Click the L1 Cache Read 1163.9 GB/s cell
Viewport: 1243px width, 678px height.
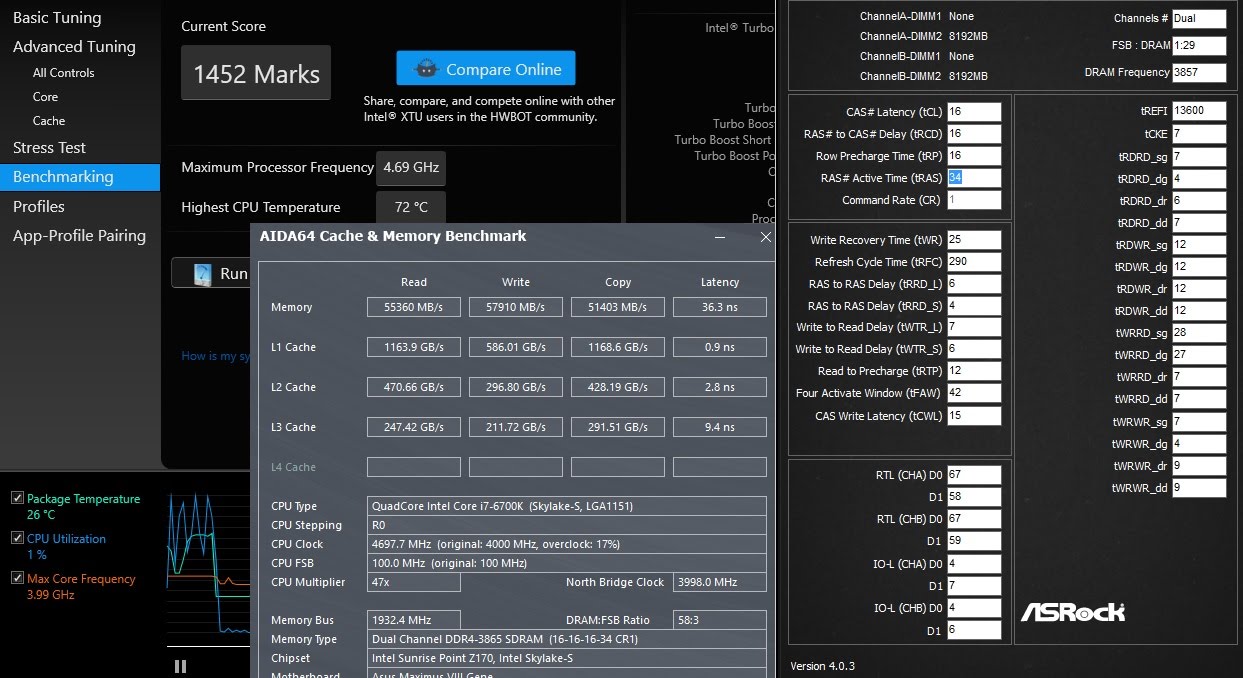(x=414, y=347)
